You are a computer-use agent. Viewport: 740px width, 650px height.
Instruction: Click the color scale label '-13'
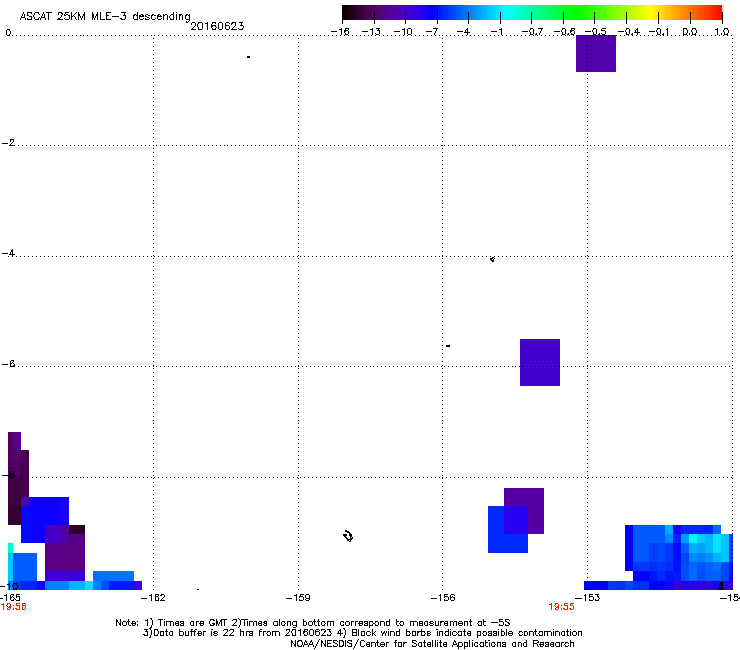pyautogui.click(x=371, y=32)
